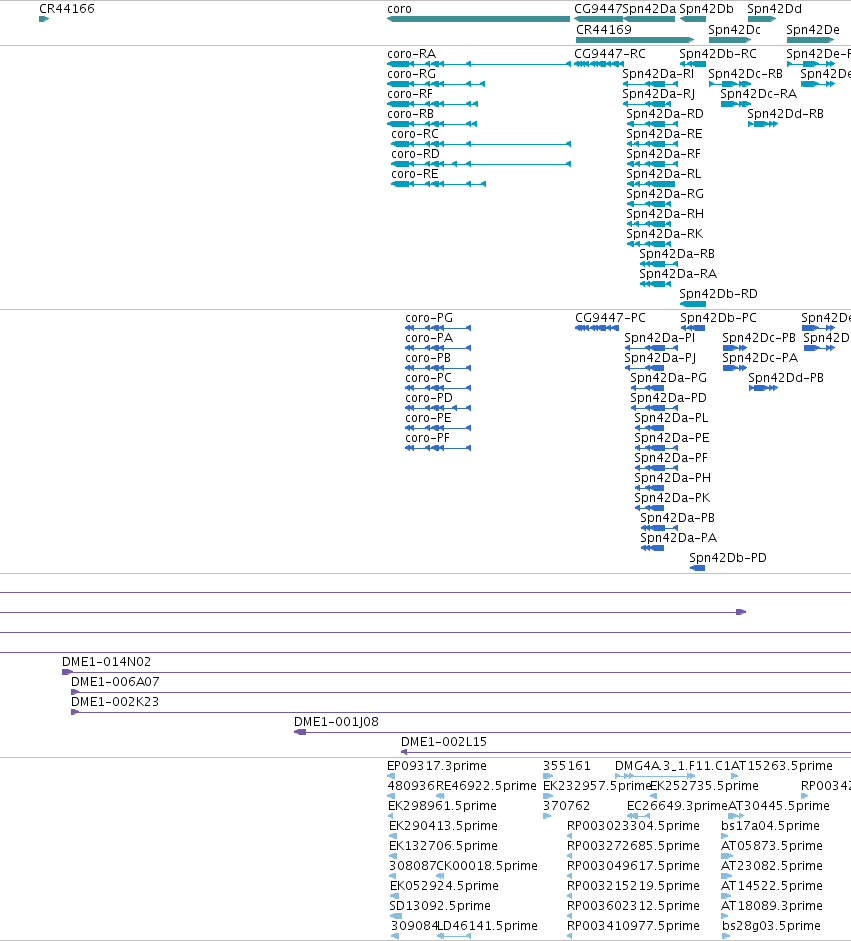Select cDNA bs17a04.5prime
This screenshot has height=941, width=851.
771,826
